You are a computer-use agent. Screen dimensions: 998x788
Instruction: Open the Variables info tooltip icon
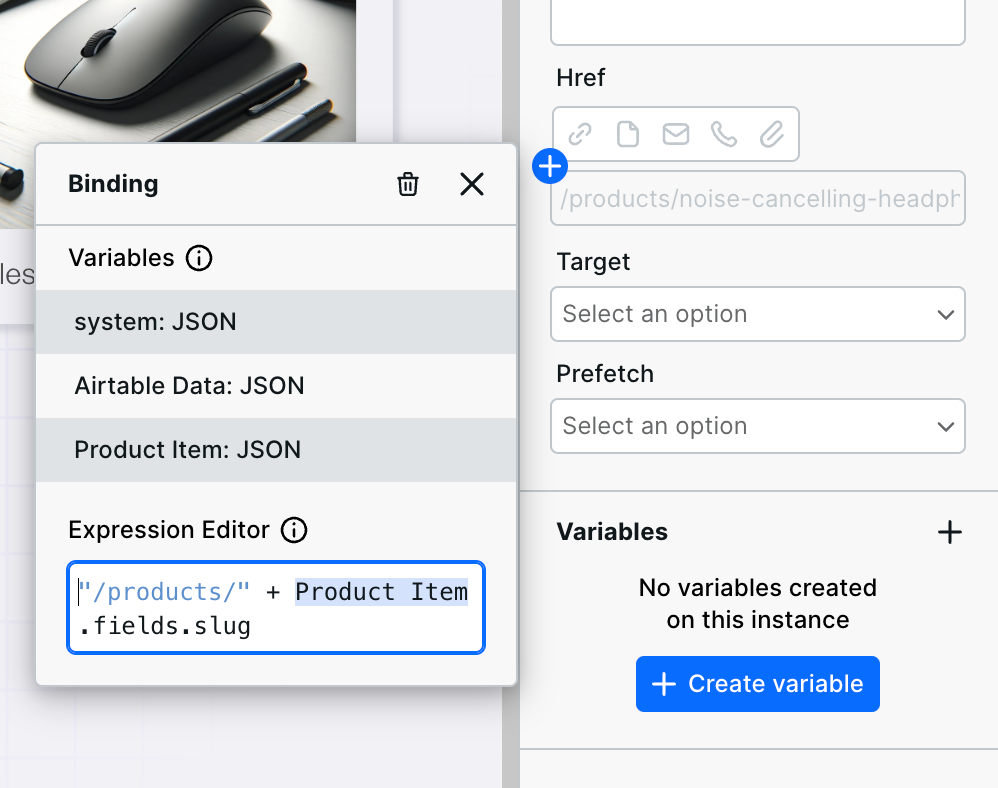pos(199,258)
